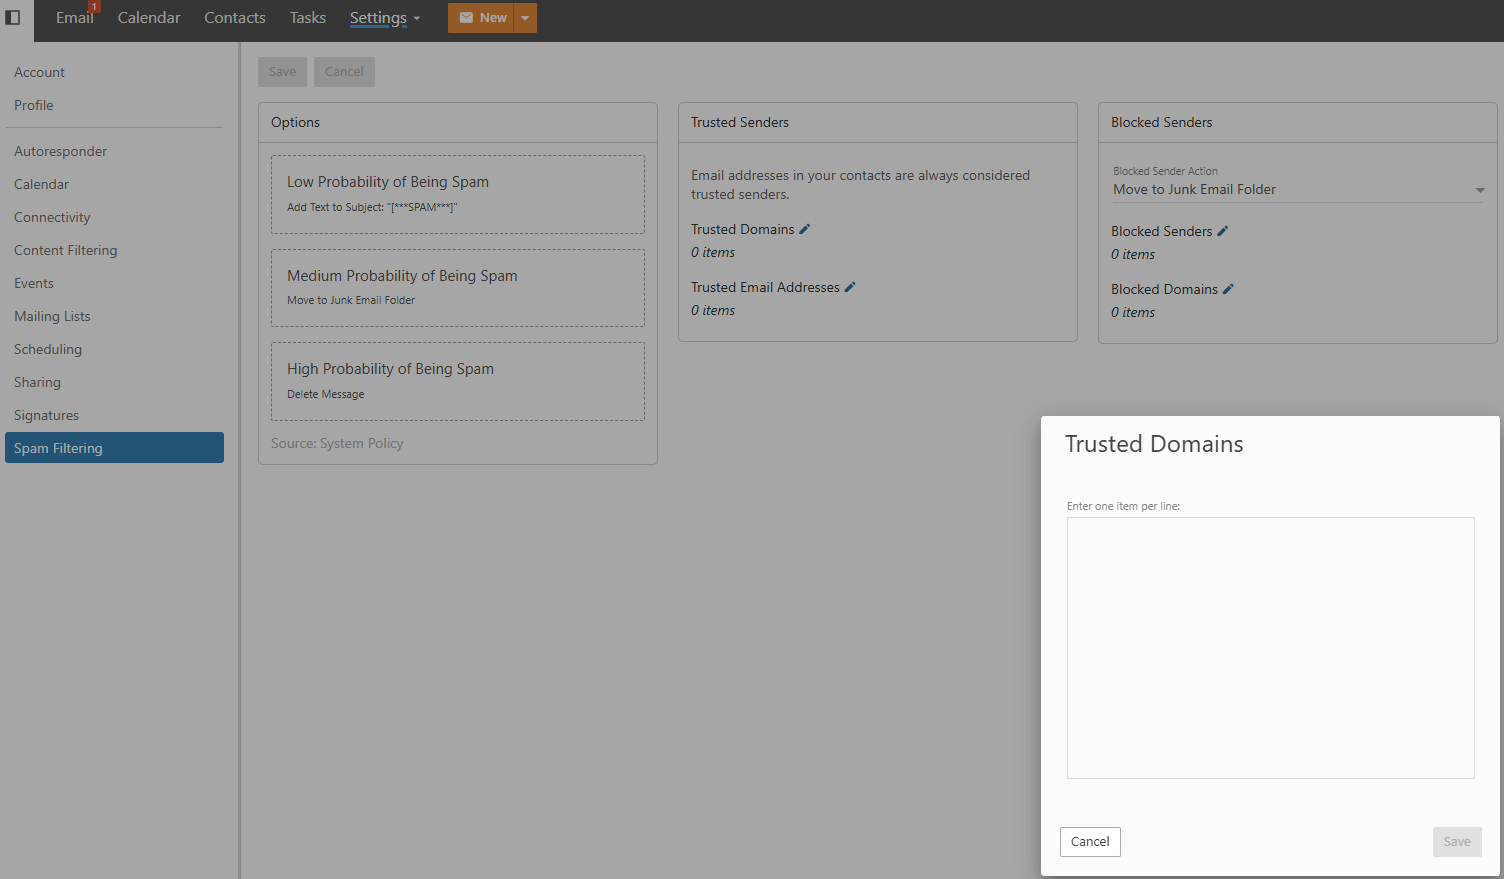Cancel the Trusted Domains dialog
Image resolution: width=1504 pixels, height=879 pixels.
point(1090,842)
